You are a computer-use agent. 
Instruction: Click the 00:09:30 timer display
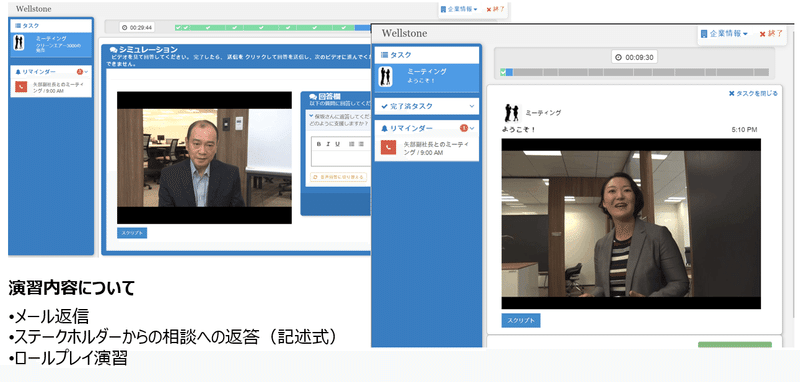tap(634, 57)
